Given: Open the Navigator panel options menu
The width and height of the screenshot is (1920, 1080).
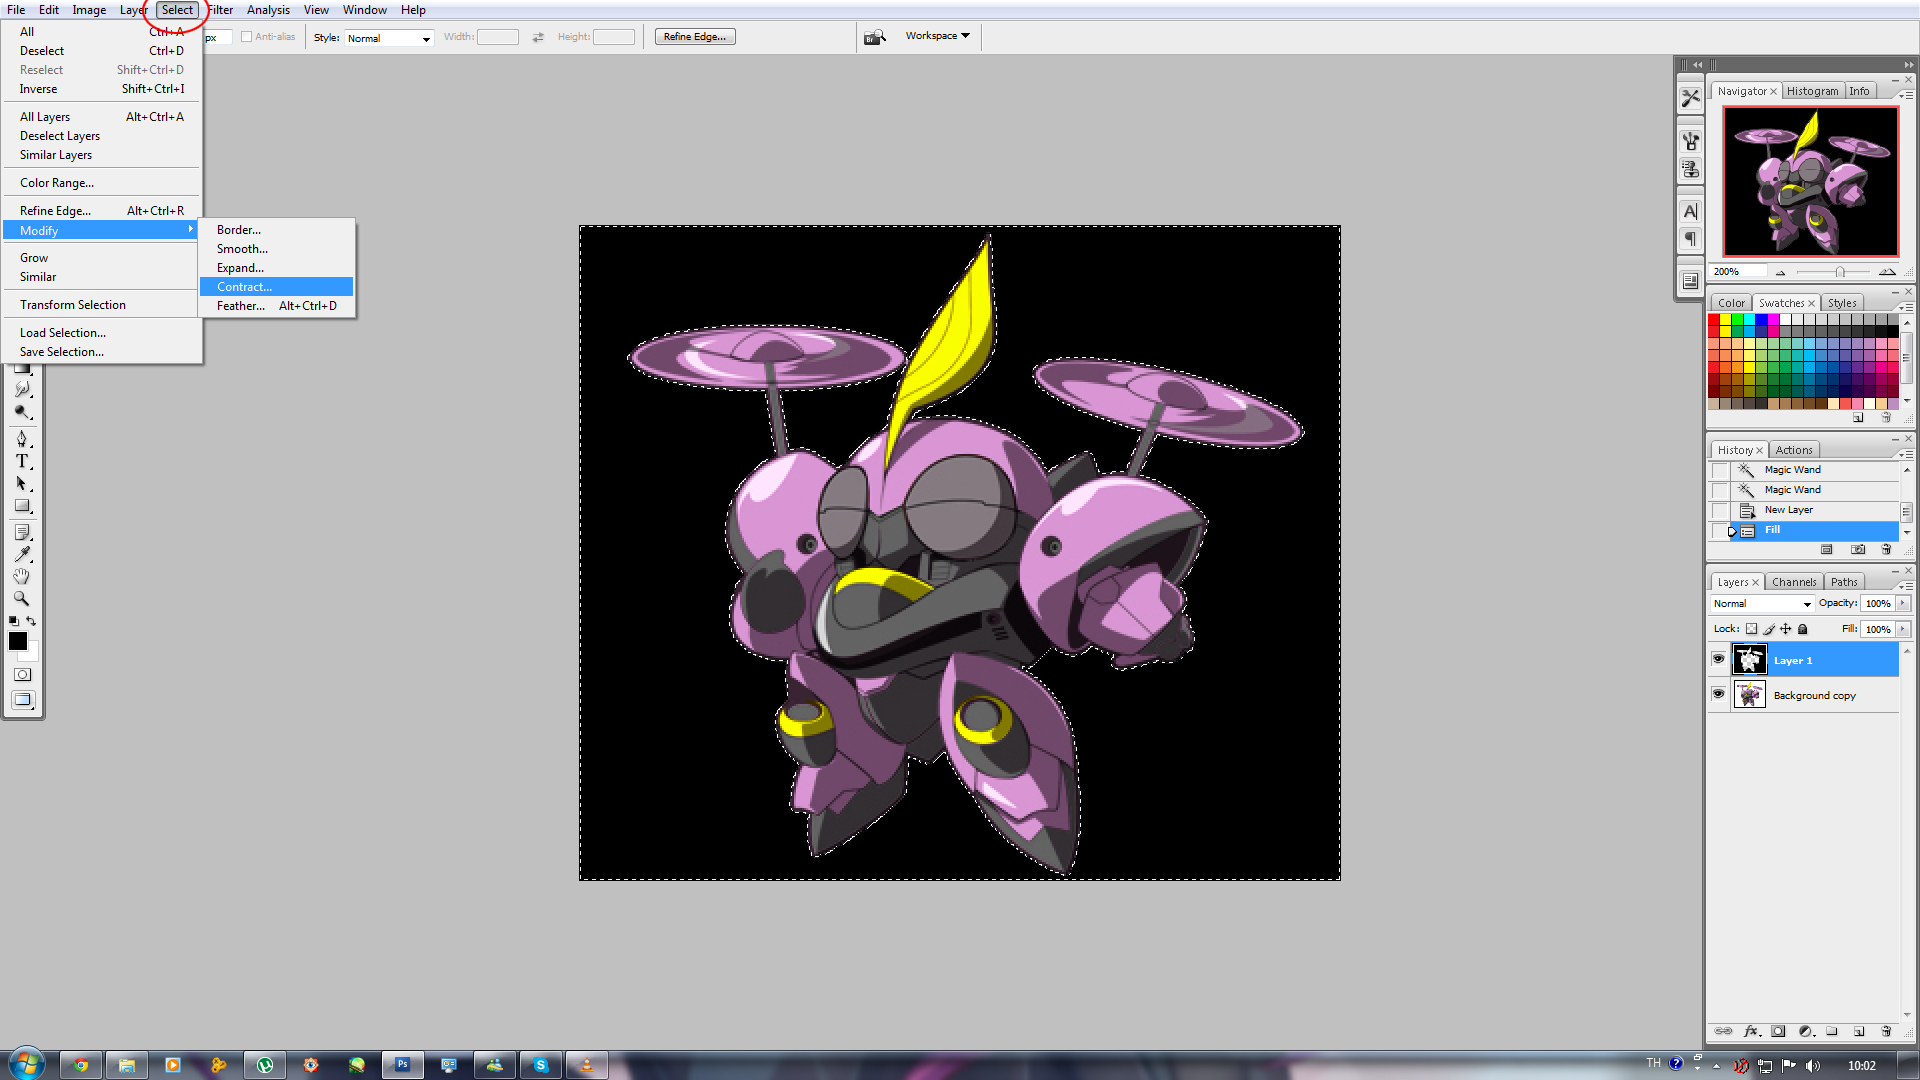Looking at the screenshot, I should [1906, 94].
